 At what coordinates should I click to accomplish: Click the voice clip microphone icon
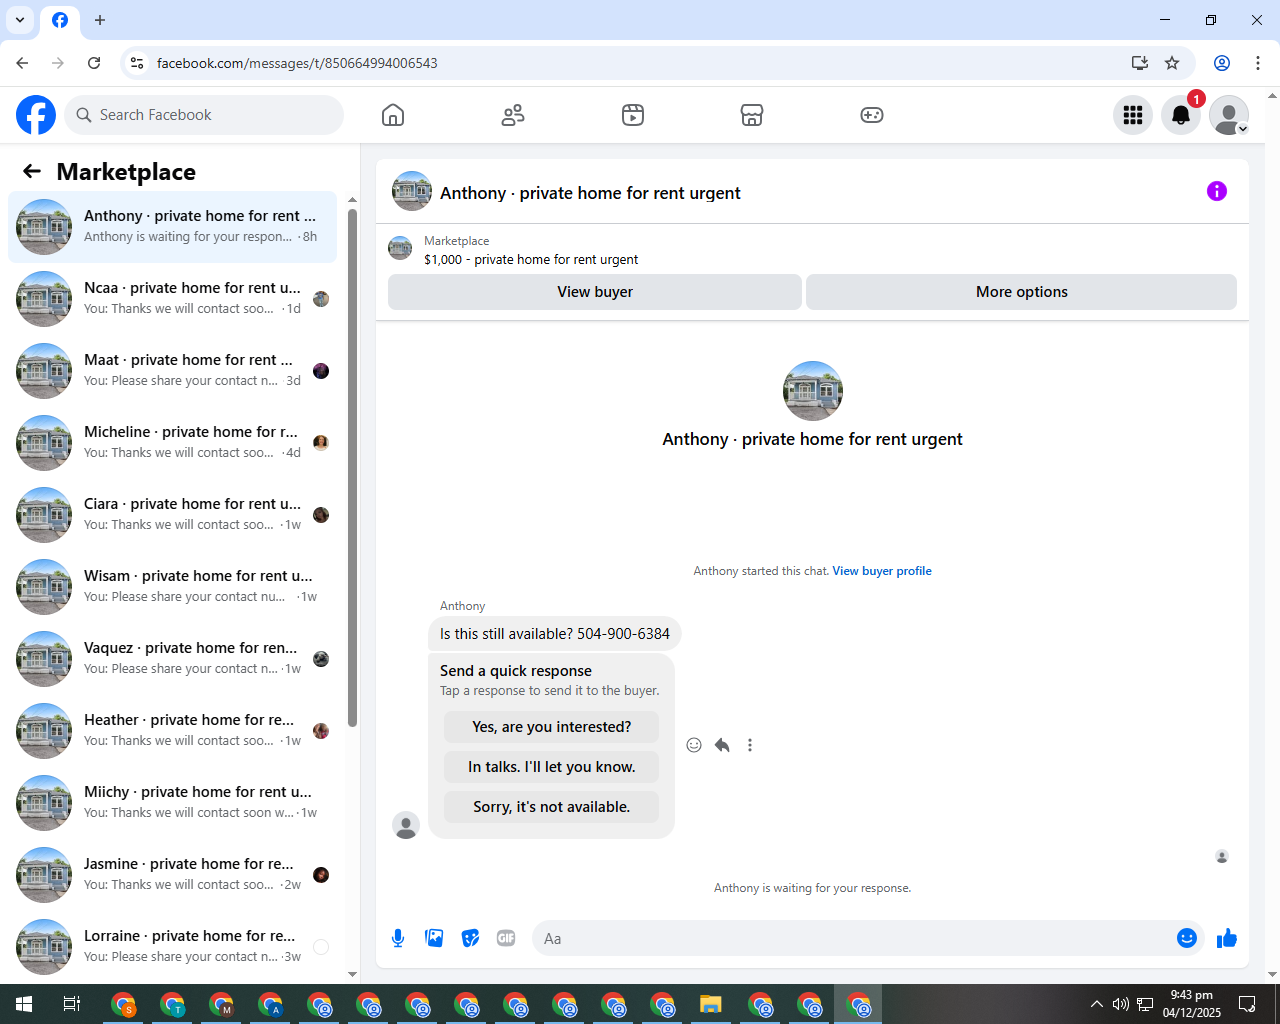398,938
